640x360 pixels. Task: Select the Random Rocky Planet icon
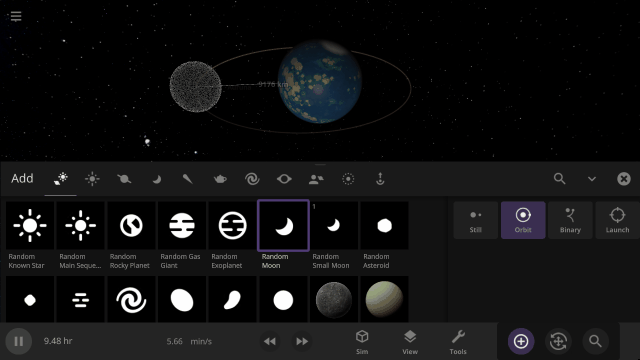pos(131,225)
